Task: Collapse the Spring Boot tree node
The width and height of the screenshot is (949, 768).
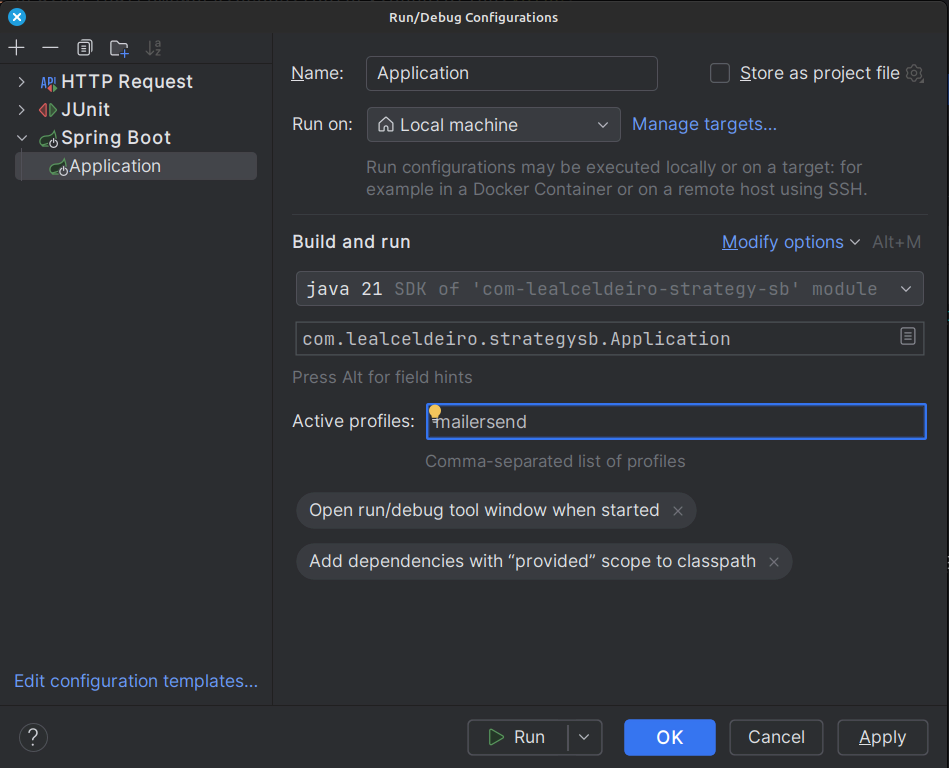Action: tap(22, 137)
